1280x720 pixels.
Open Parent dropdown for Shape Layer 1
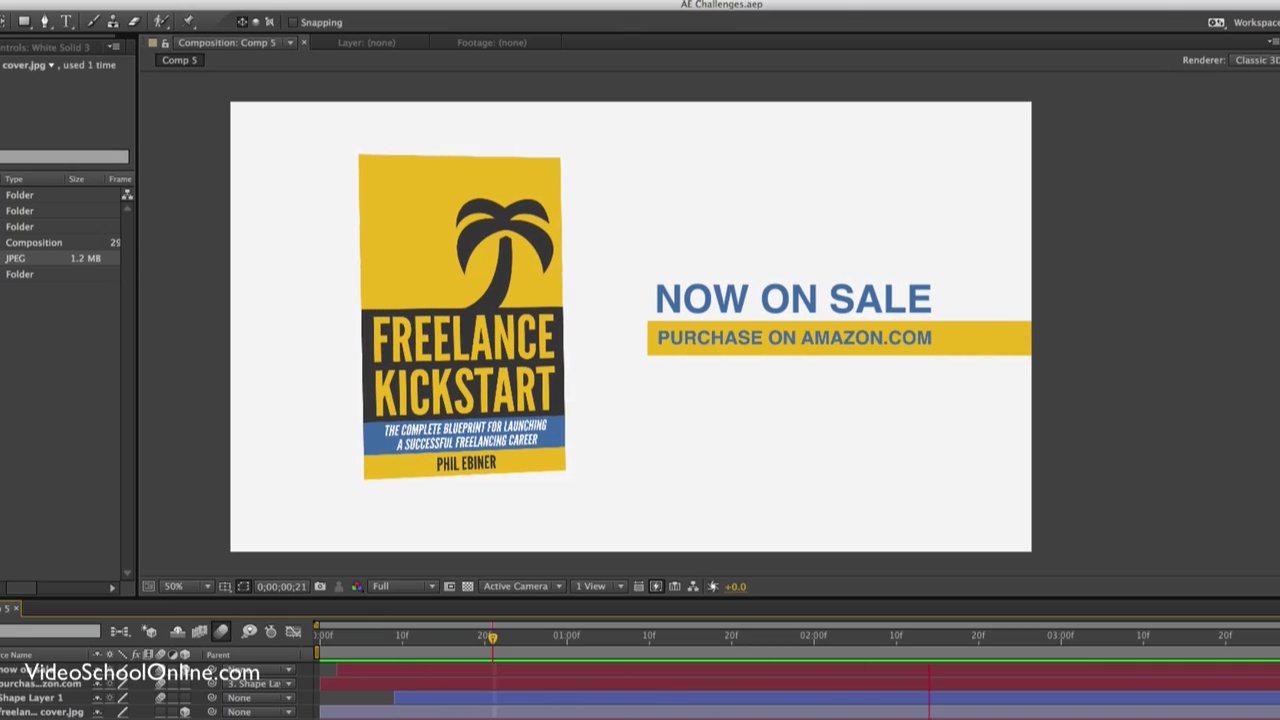(x=258, y=698)
